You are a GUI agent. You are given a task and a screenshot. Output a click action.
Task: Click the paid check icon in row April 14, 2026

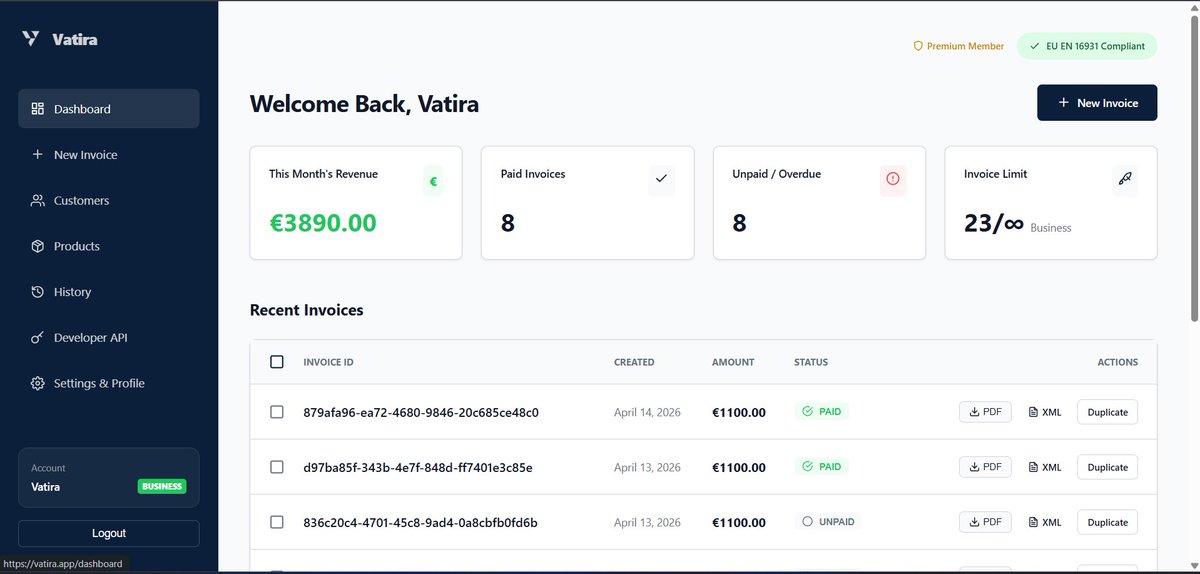click(x=808, y=411)
